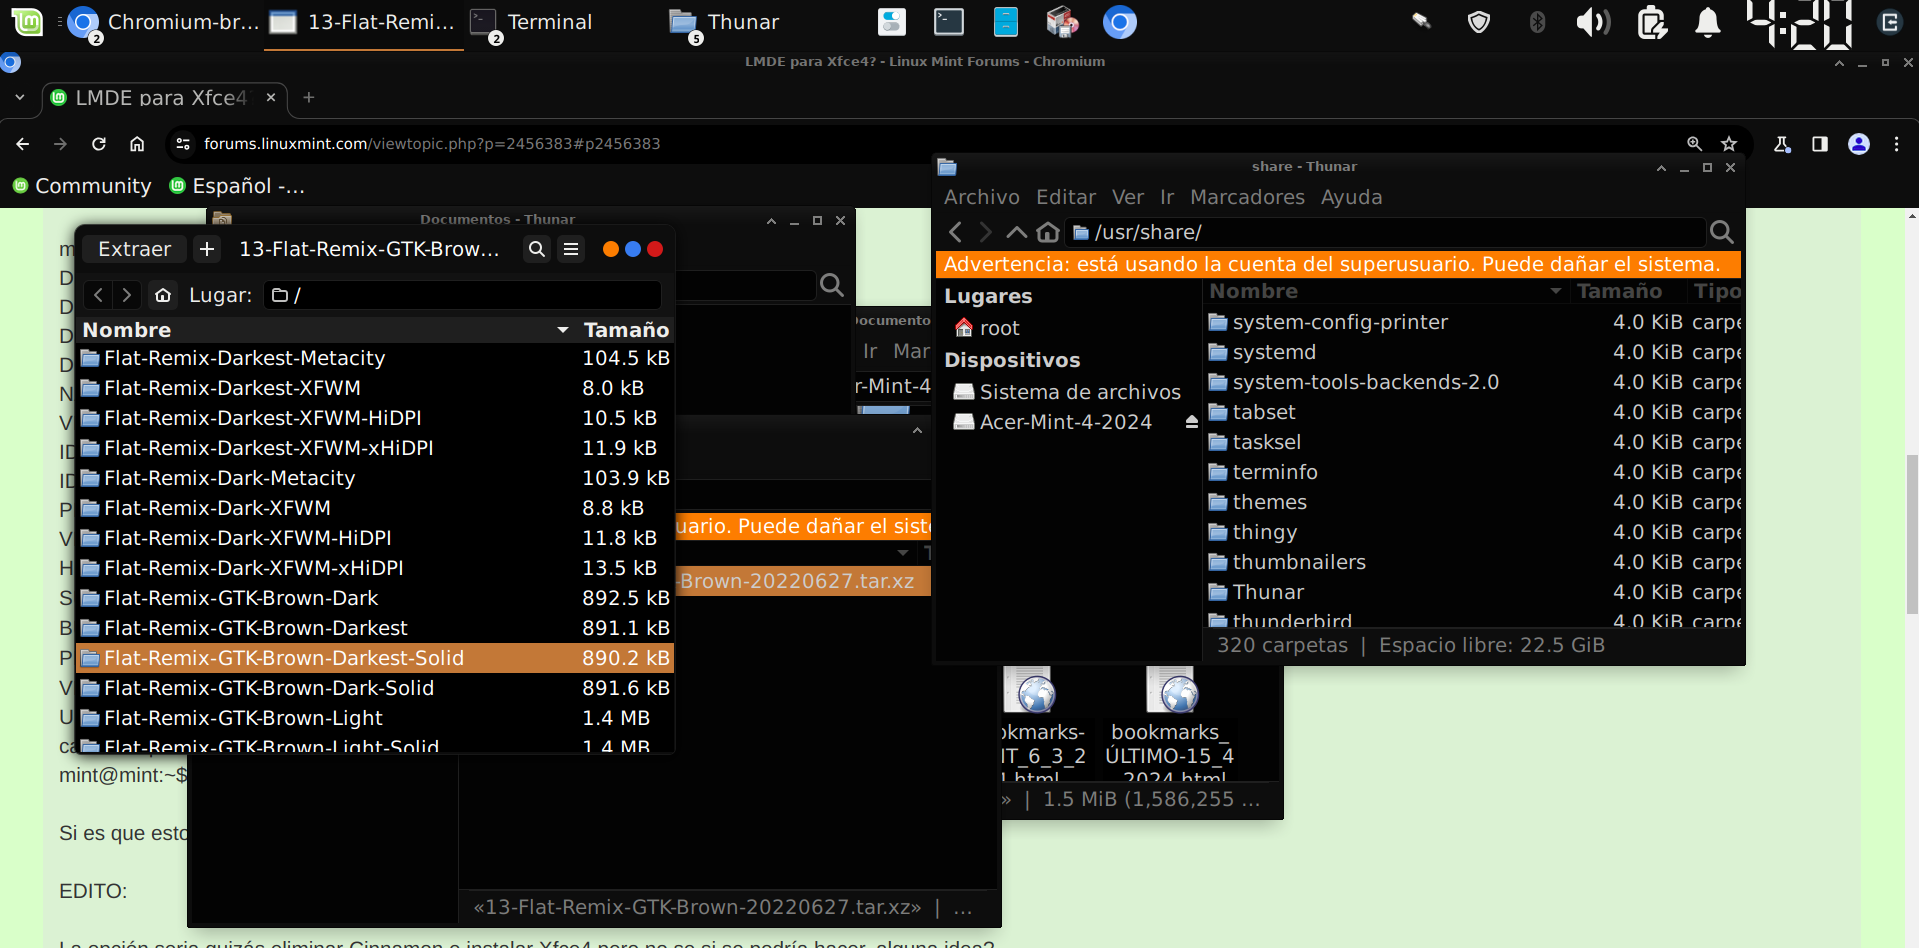Click the blue dot window button
1919x948 pixels.
coord(633,249)
